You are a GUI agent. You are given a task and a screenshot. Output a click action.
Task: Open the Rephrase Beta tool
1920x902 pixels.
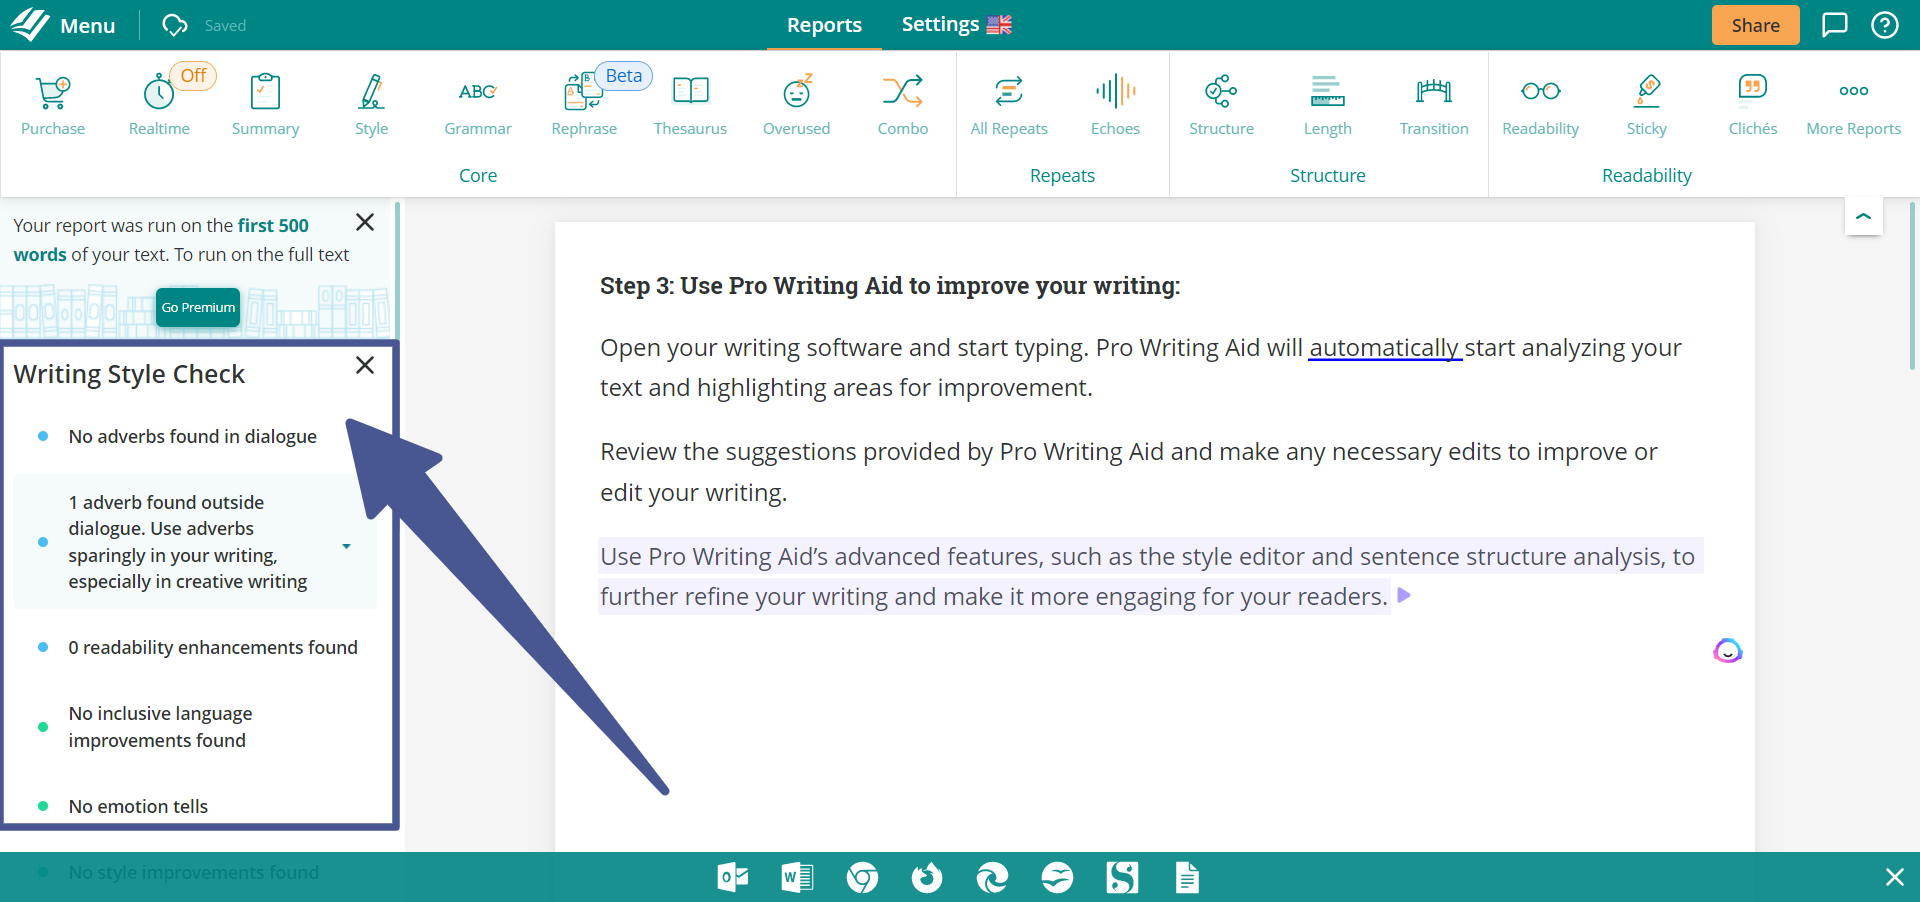click(x=584, y=105)
